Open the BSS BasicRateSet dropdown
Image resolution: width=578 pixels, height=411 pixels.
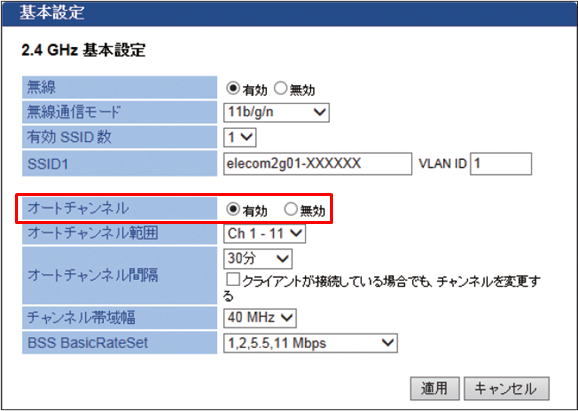[310, 343]
